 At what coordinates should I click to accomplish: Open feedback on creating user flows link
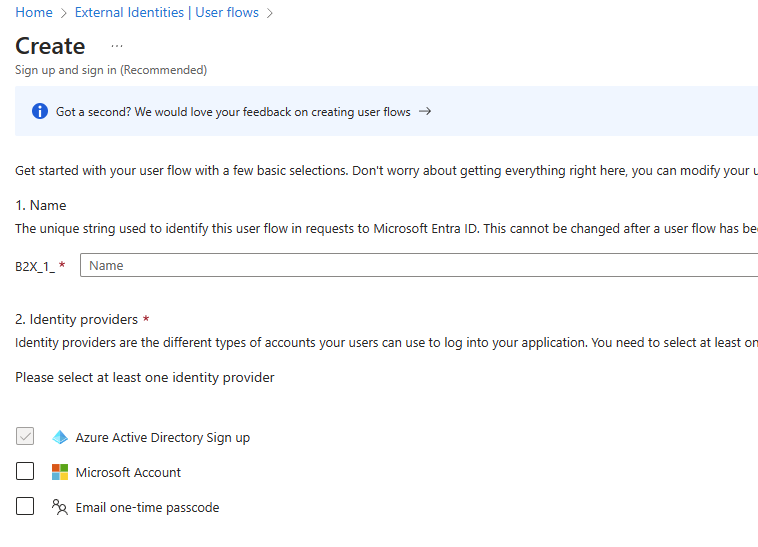point(233,112)
